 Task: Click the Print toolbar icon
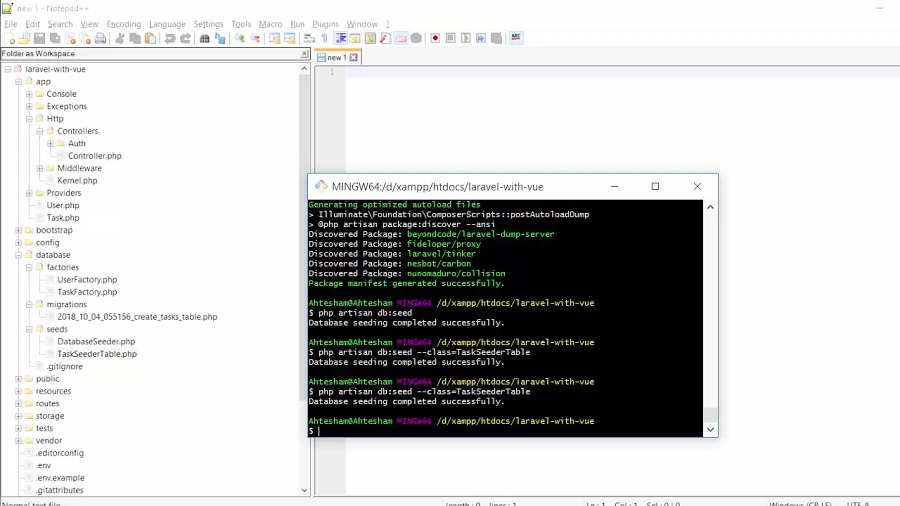pyautogui.click(x=100, y=39)
